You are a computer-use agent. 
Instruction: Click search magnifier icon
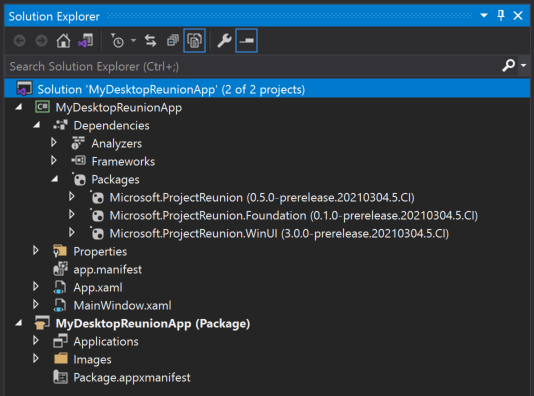tap(508, 65)
